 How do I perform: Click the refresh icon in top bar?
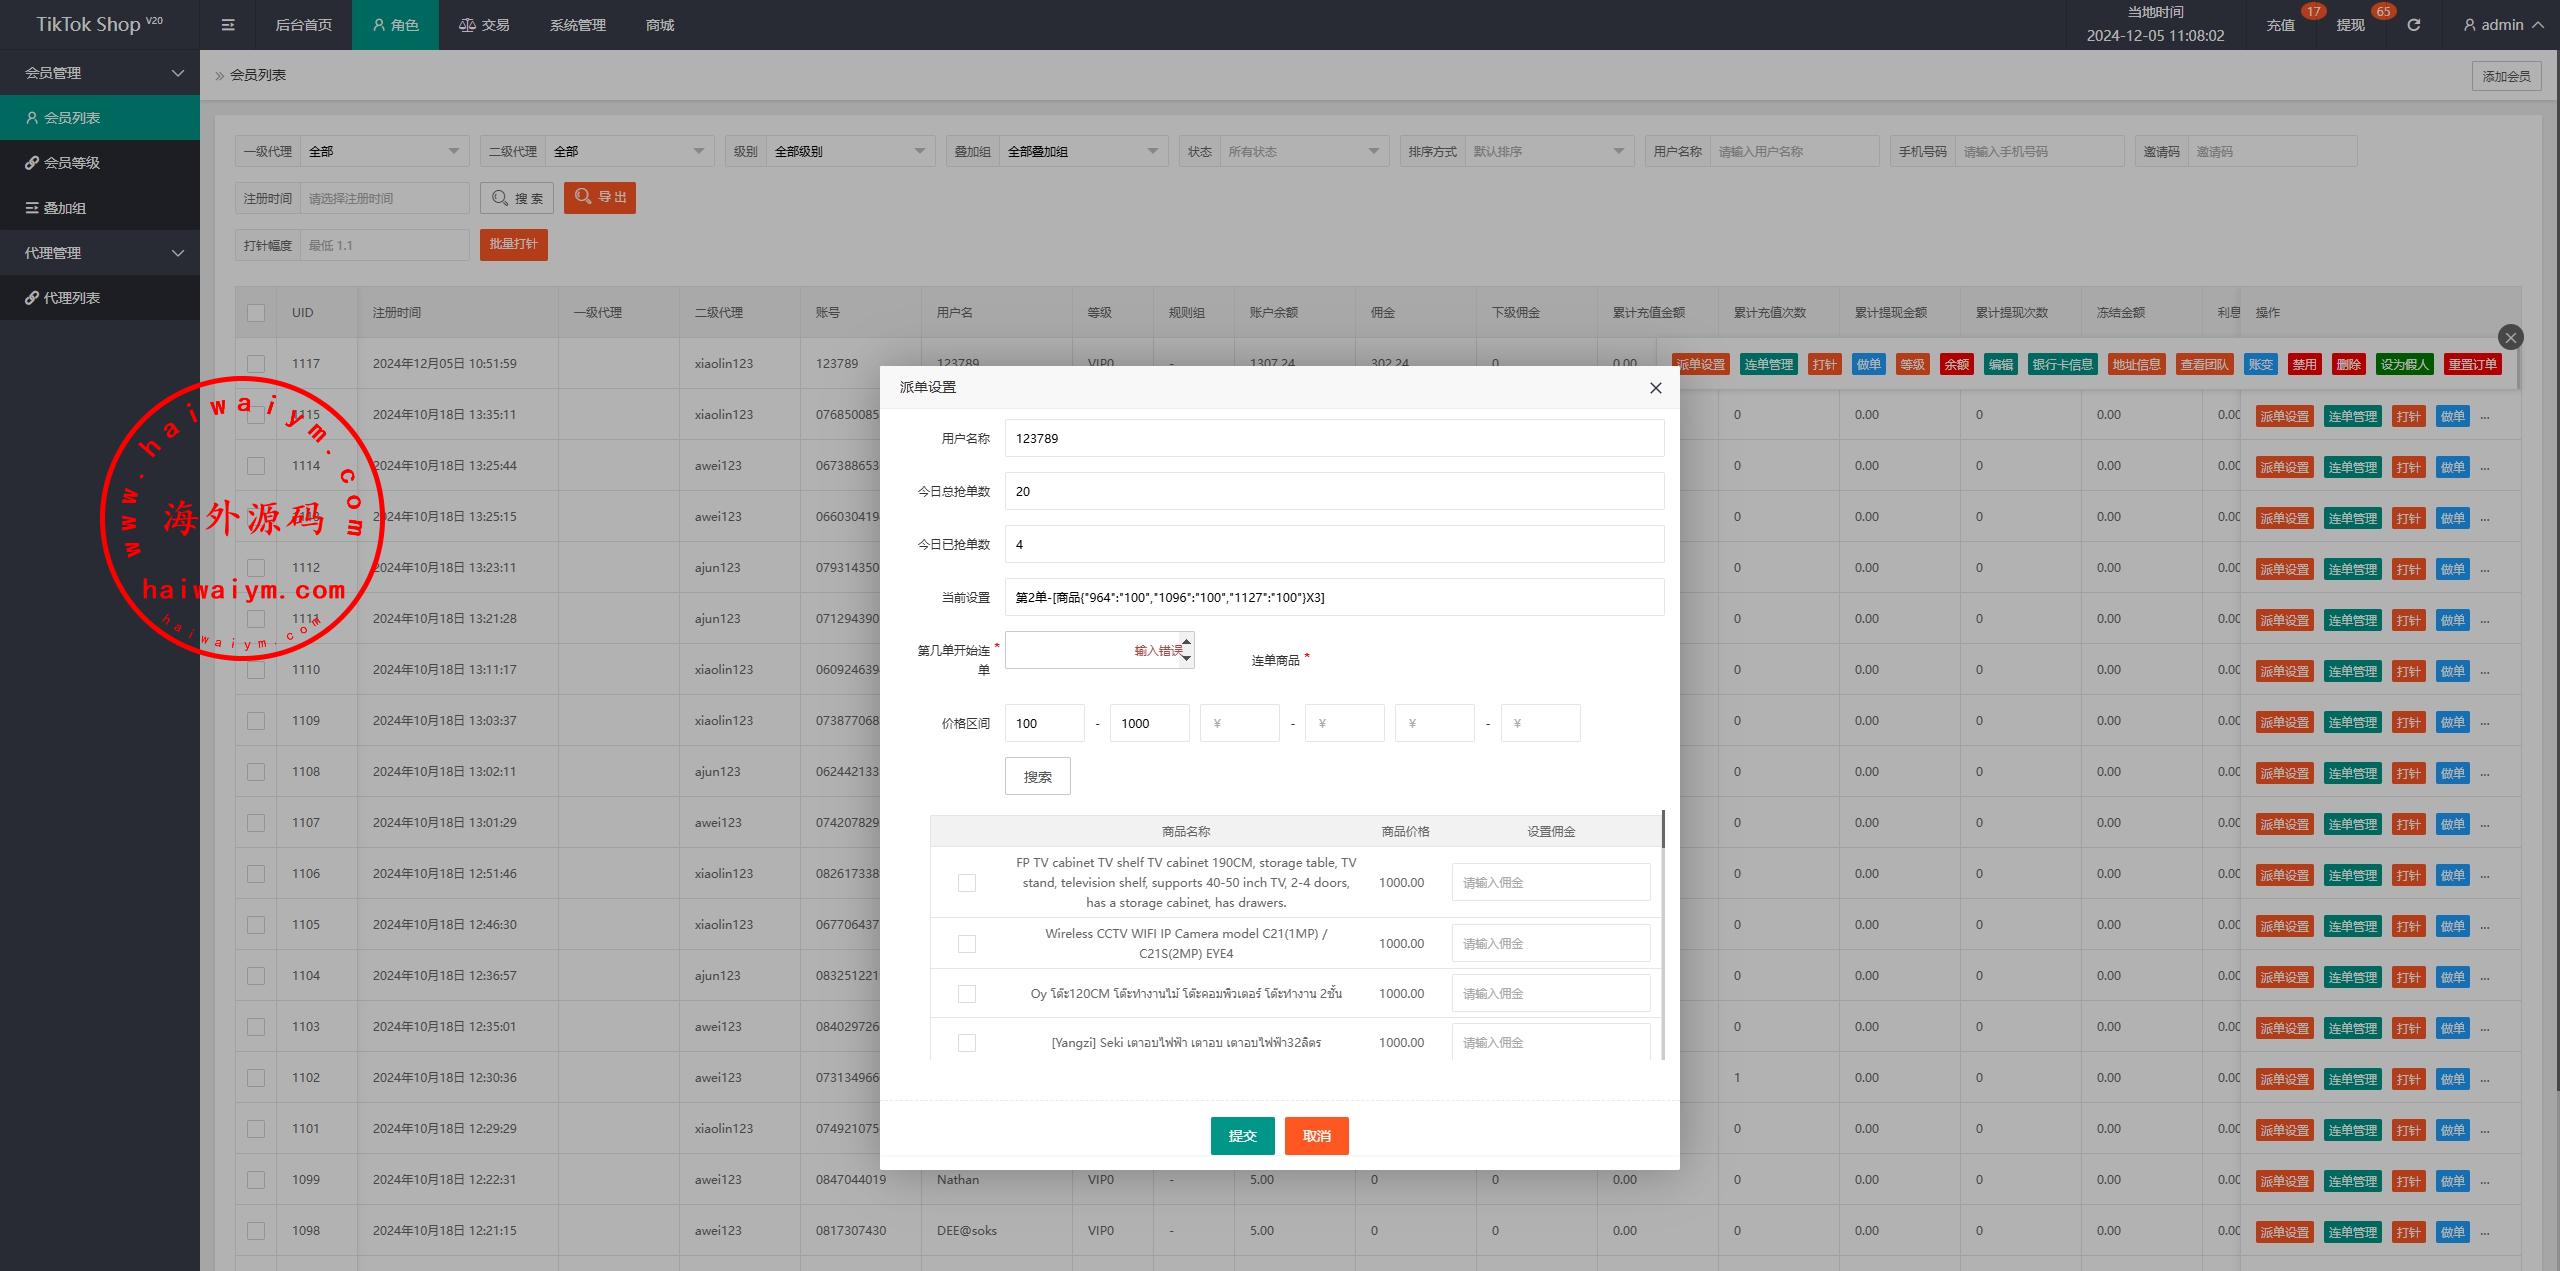pyautogui.click(x=2413, y=25)
